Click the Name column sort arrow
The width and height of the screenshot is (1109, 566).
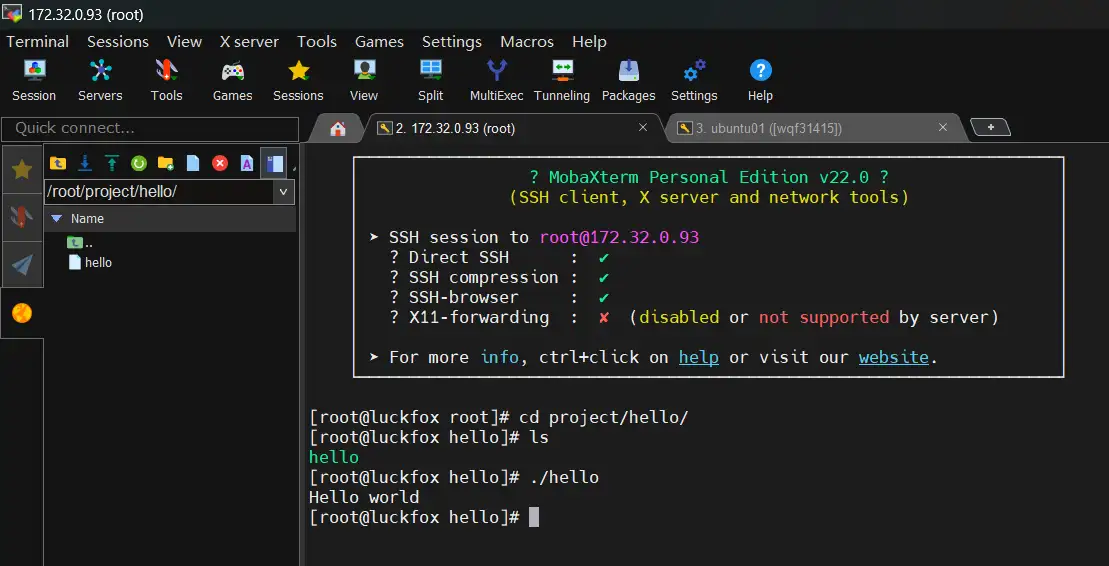tap(57, 218)
